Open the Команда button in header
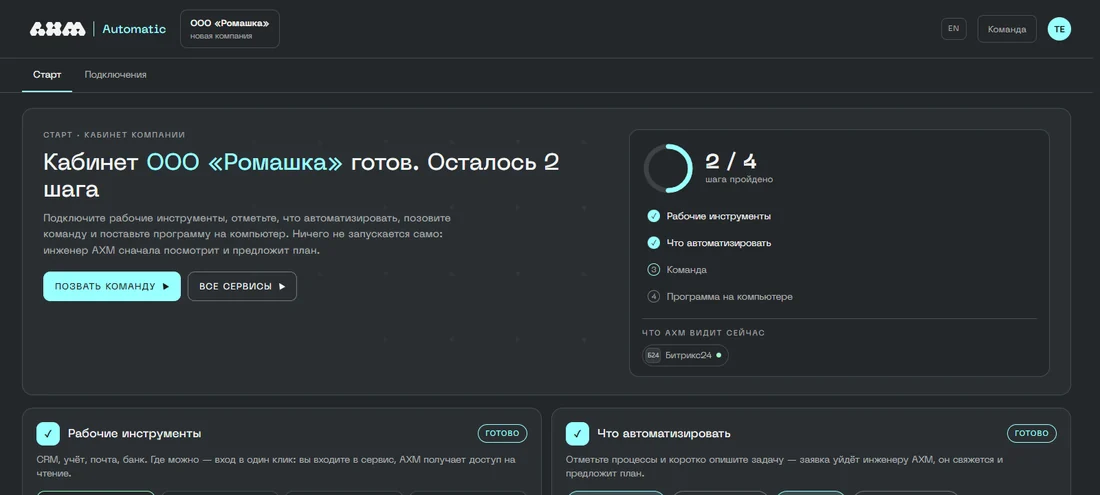 pos(1007,29)
